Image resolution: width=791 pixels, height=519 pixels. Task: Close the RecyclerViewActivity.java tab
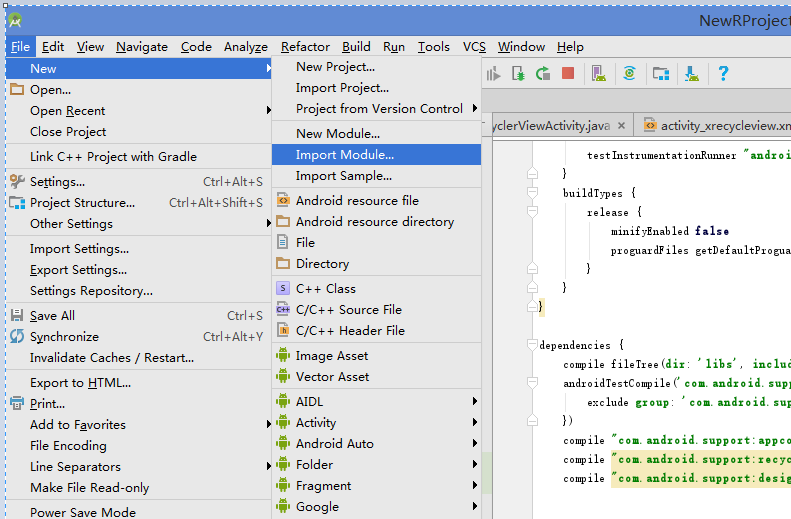[x=622, y=125]
